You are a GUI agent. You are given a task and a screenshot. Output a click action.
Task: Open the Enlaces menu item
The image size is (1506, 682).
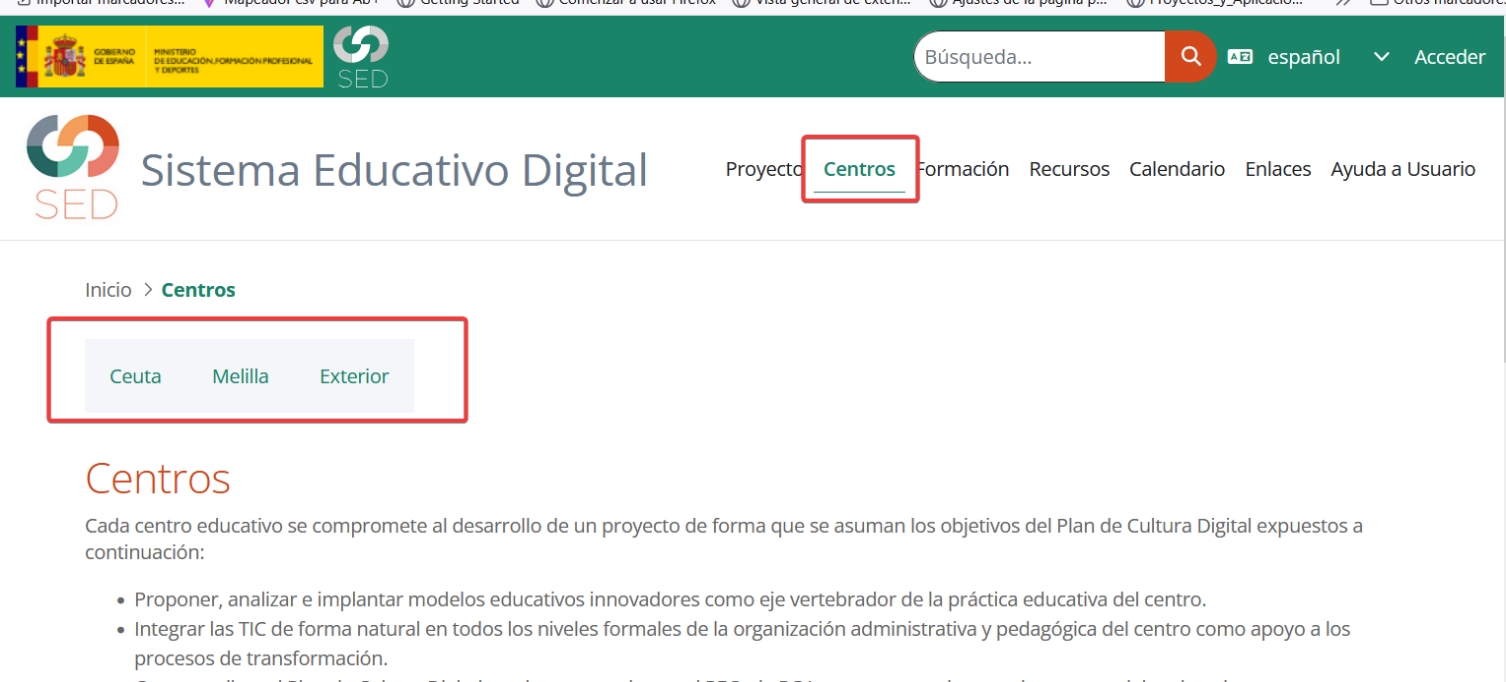[x=1278, y=169]
